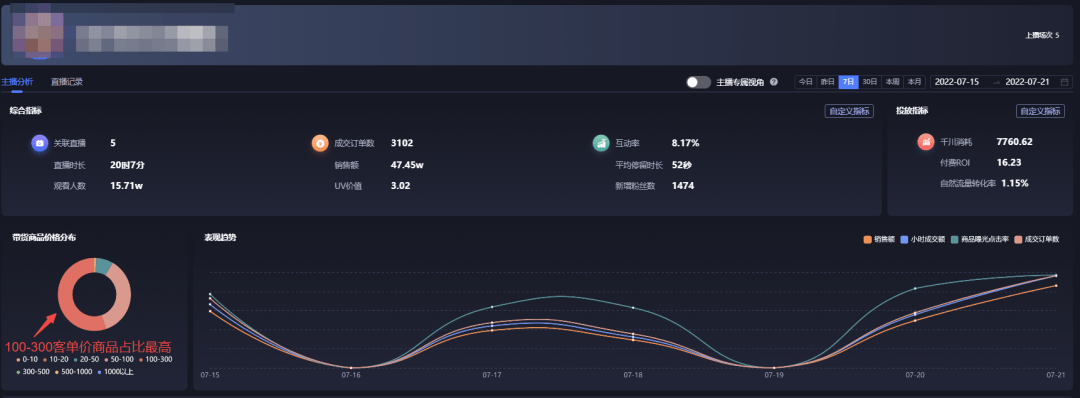Viewport: 1080px width, 398px height.
Task: Click the 千川消耗 red icon
Action: click(x=926, y=143)
